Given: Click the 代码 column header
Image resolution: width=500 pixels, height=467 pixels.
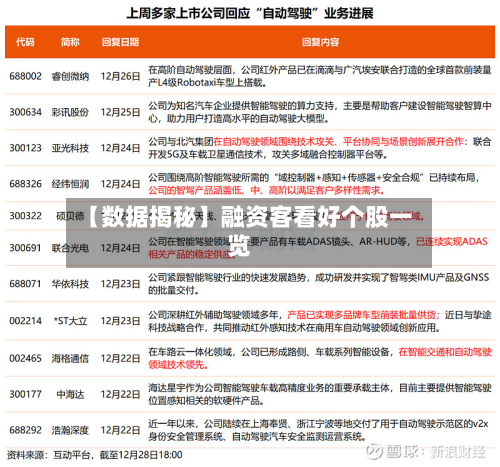Looking at the screenshot, I should pos(25,42).
